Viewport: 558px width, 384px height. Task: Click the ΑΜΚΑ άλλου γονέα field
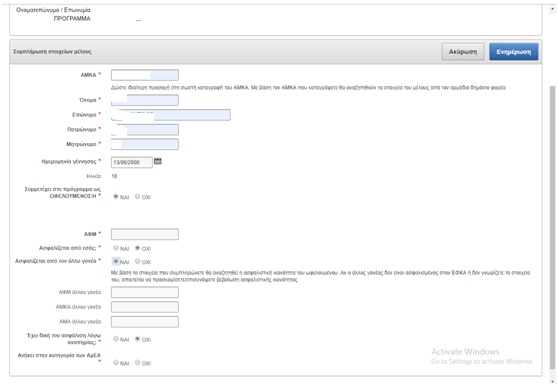pos(145,307)
